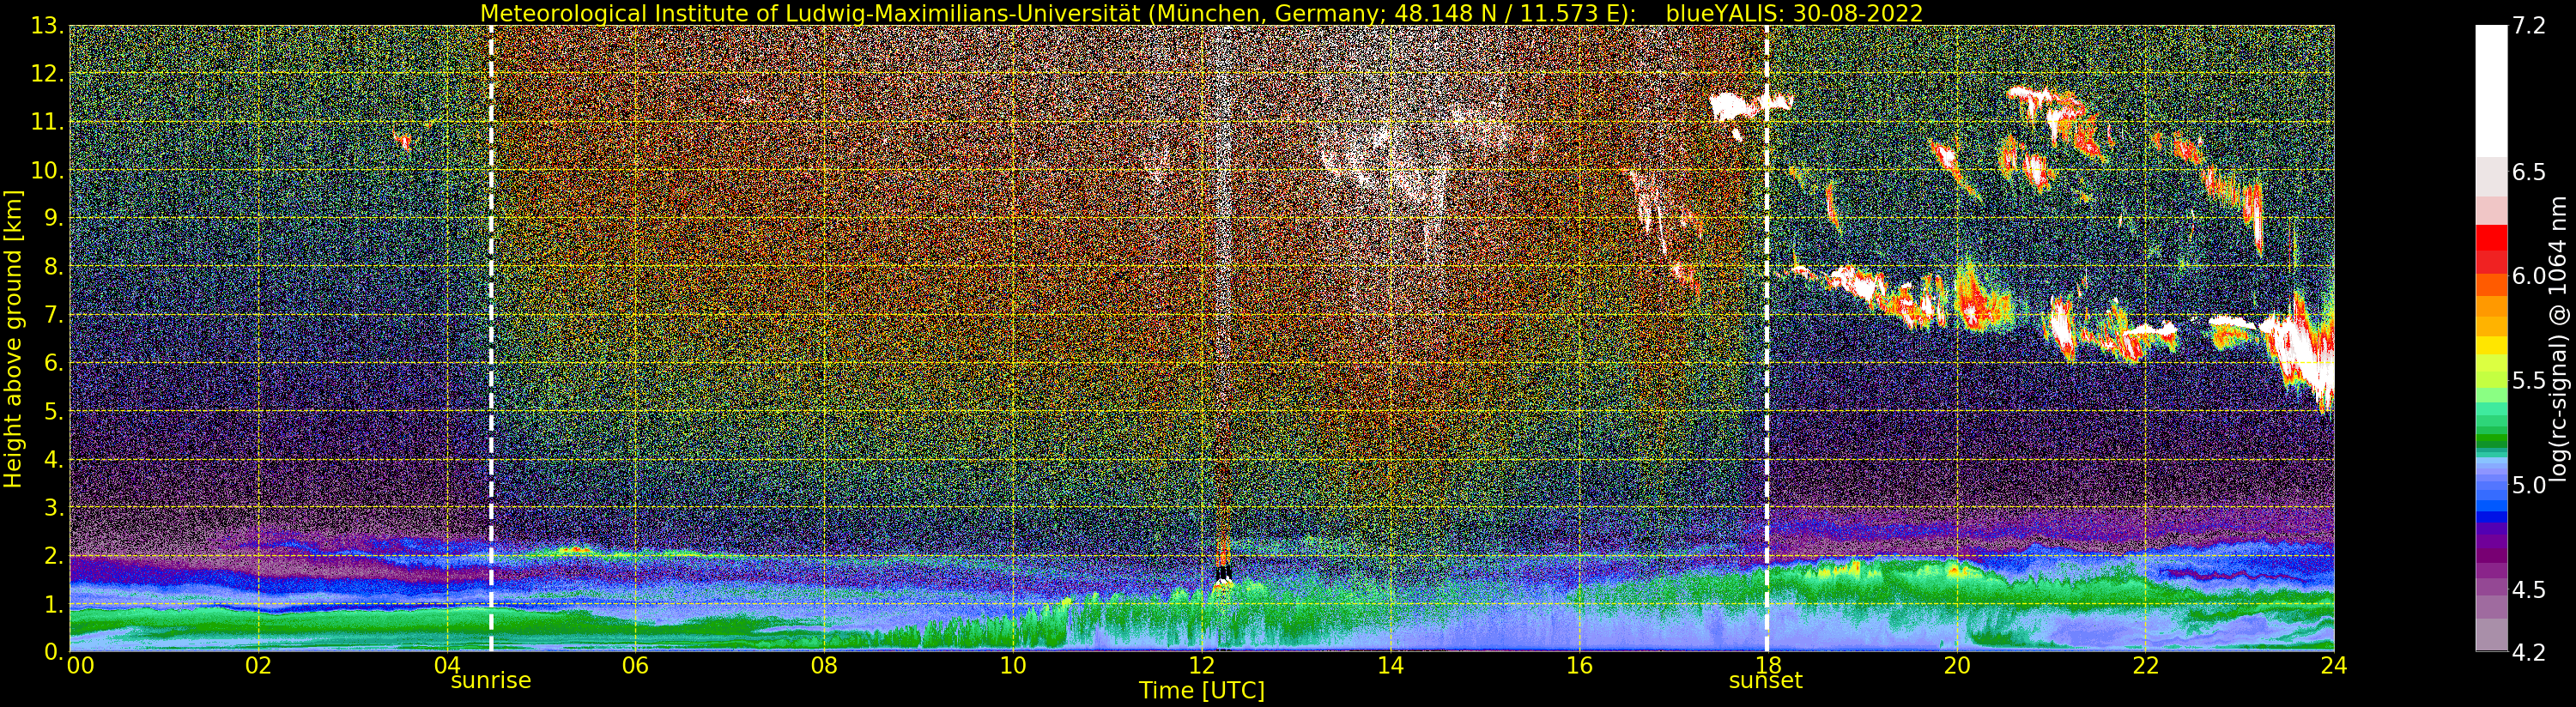Click the '00' tick on the time axis
The width and height of the screenshot is (2576, 707).
coord(79,665)
